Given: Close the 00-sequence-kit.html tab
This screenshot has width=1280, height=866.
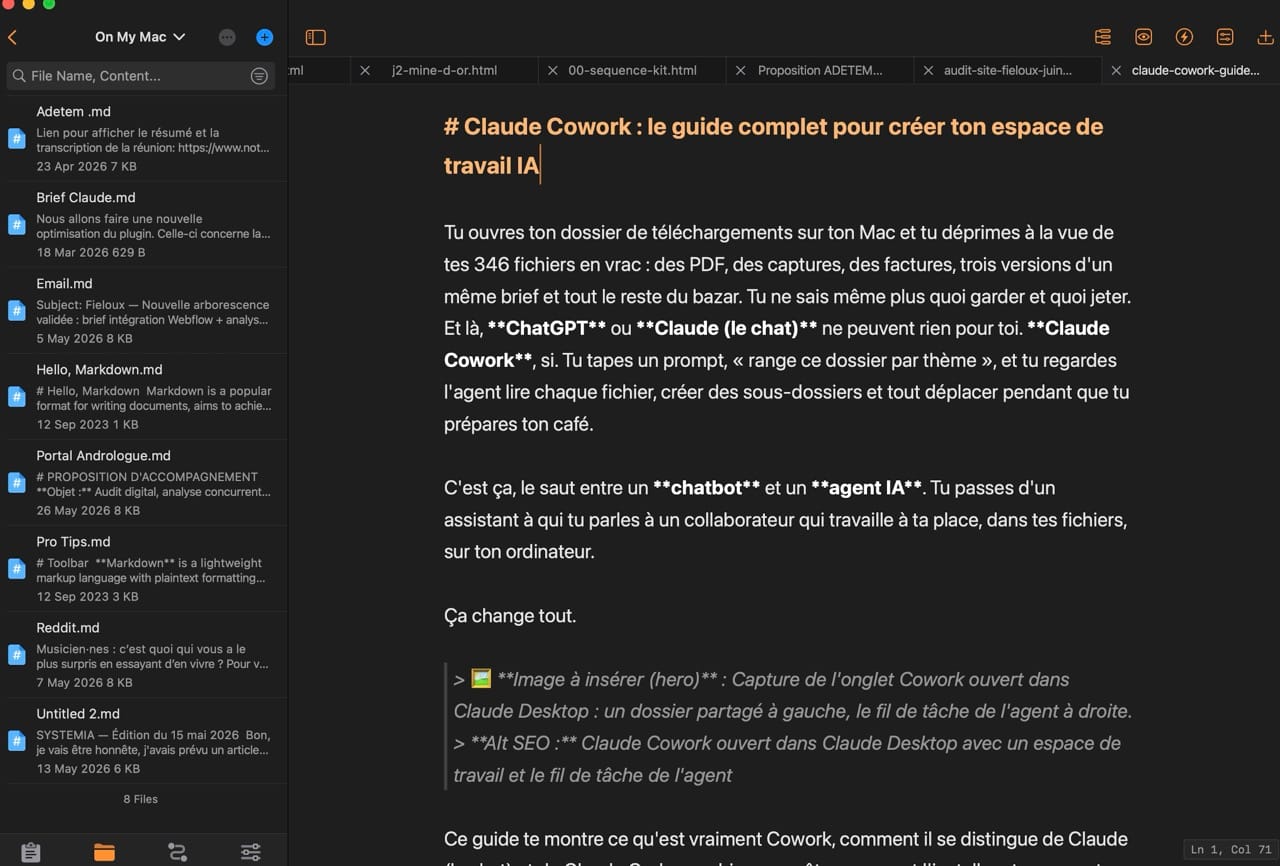Looking at the screenshot, I should click(x=552, y=70).
